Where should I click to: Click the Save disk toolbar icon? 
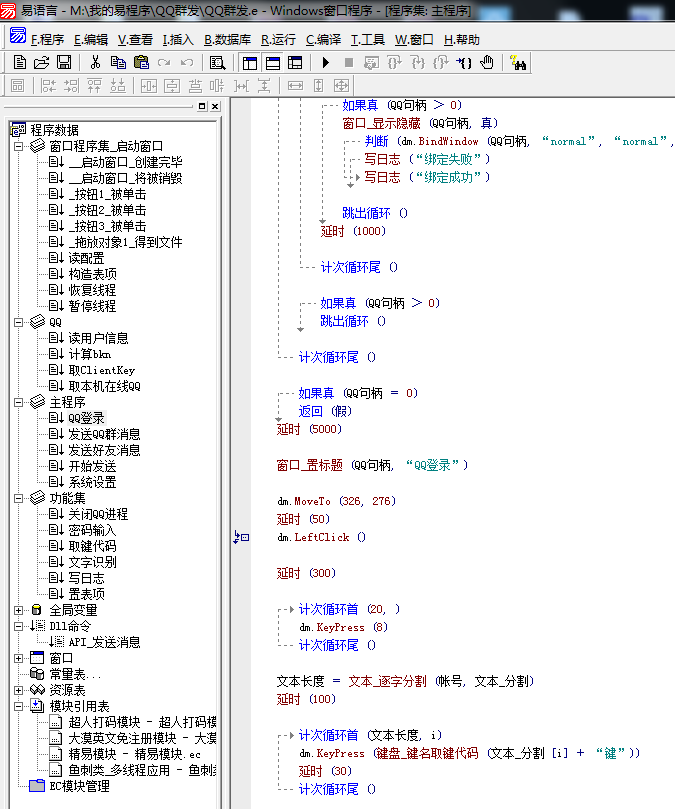(63, 62)
